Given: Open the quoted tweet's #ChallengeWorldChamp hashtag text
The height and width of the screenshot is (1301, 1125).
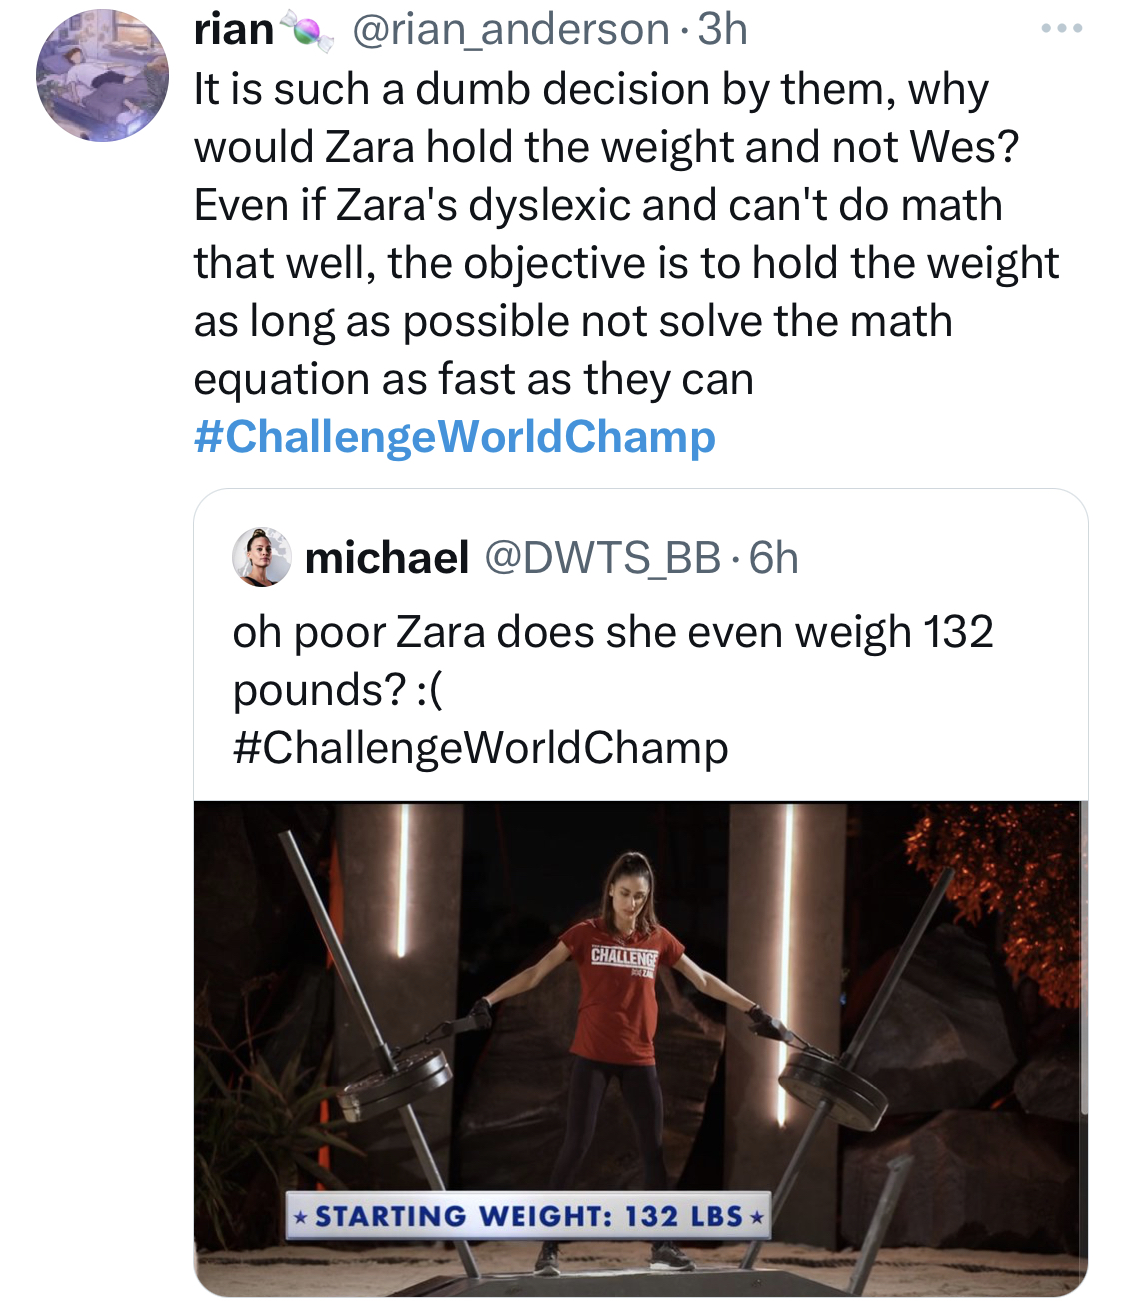Looking at the screenshot, I should pyautogui.click(x=481, y=748).
